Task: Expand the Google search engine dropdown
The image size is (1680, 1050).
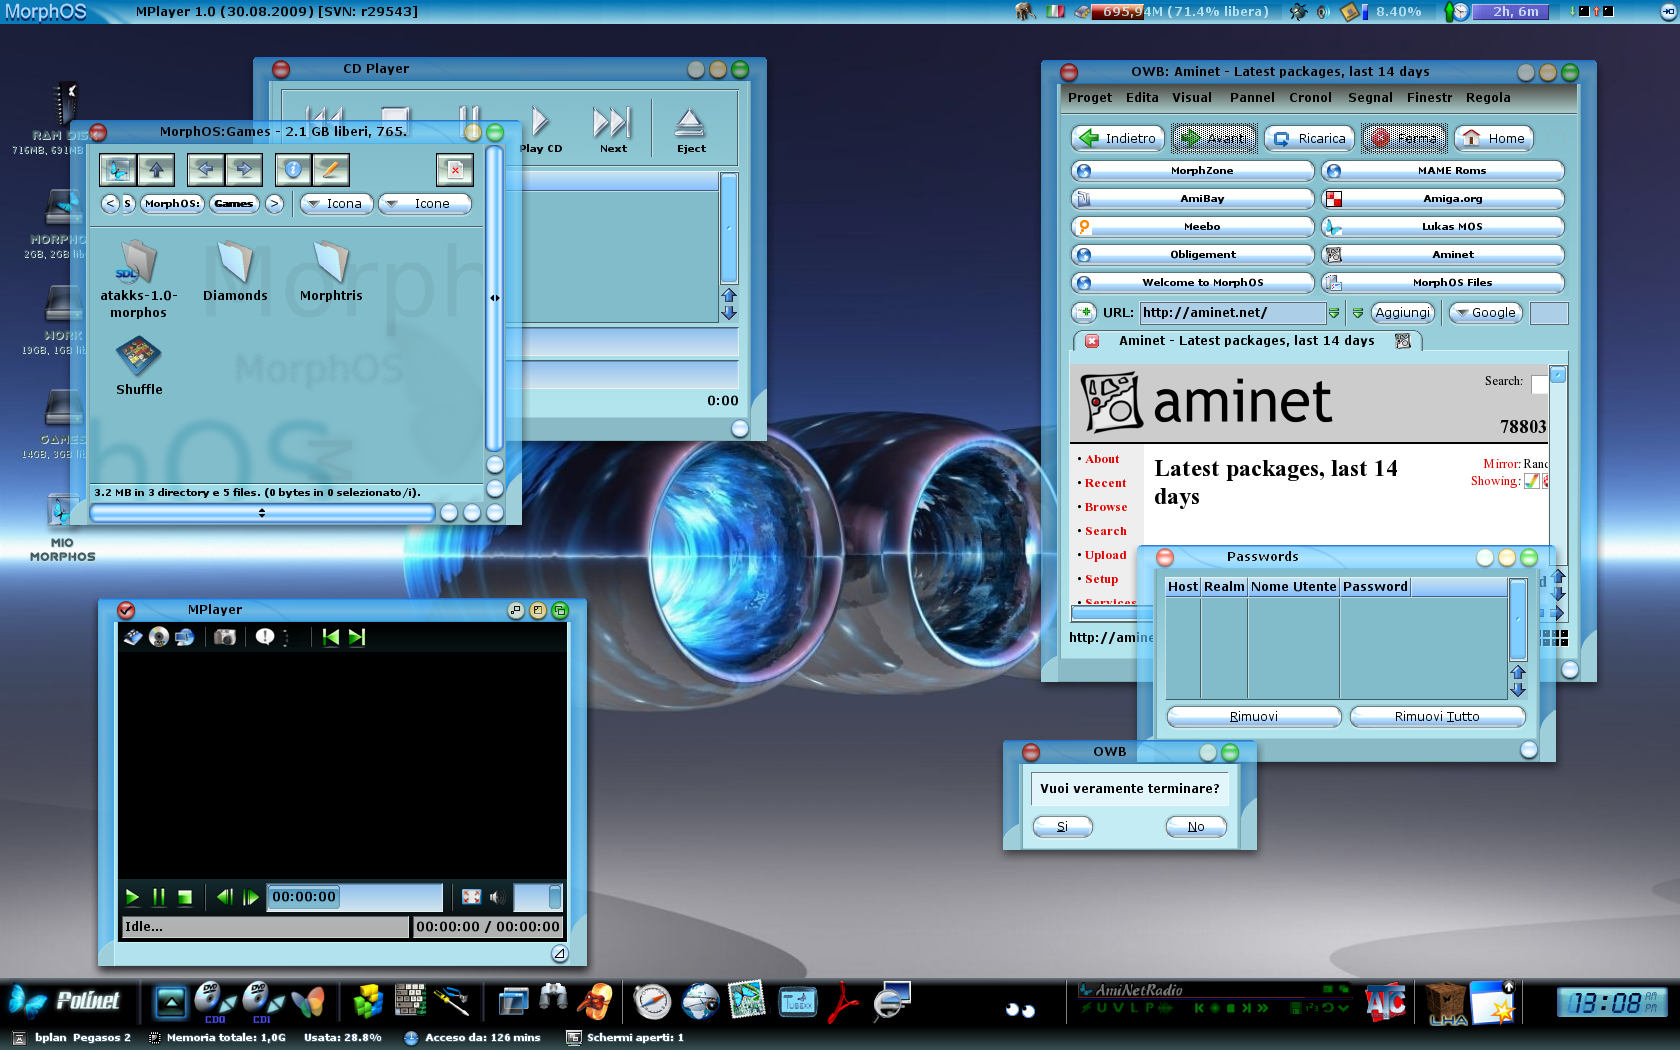Action: tap(1486, 313)
